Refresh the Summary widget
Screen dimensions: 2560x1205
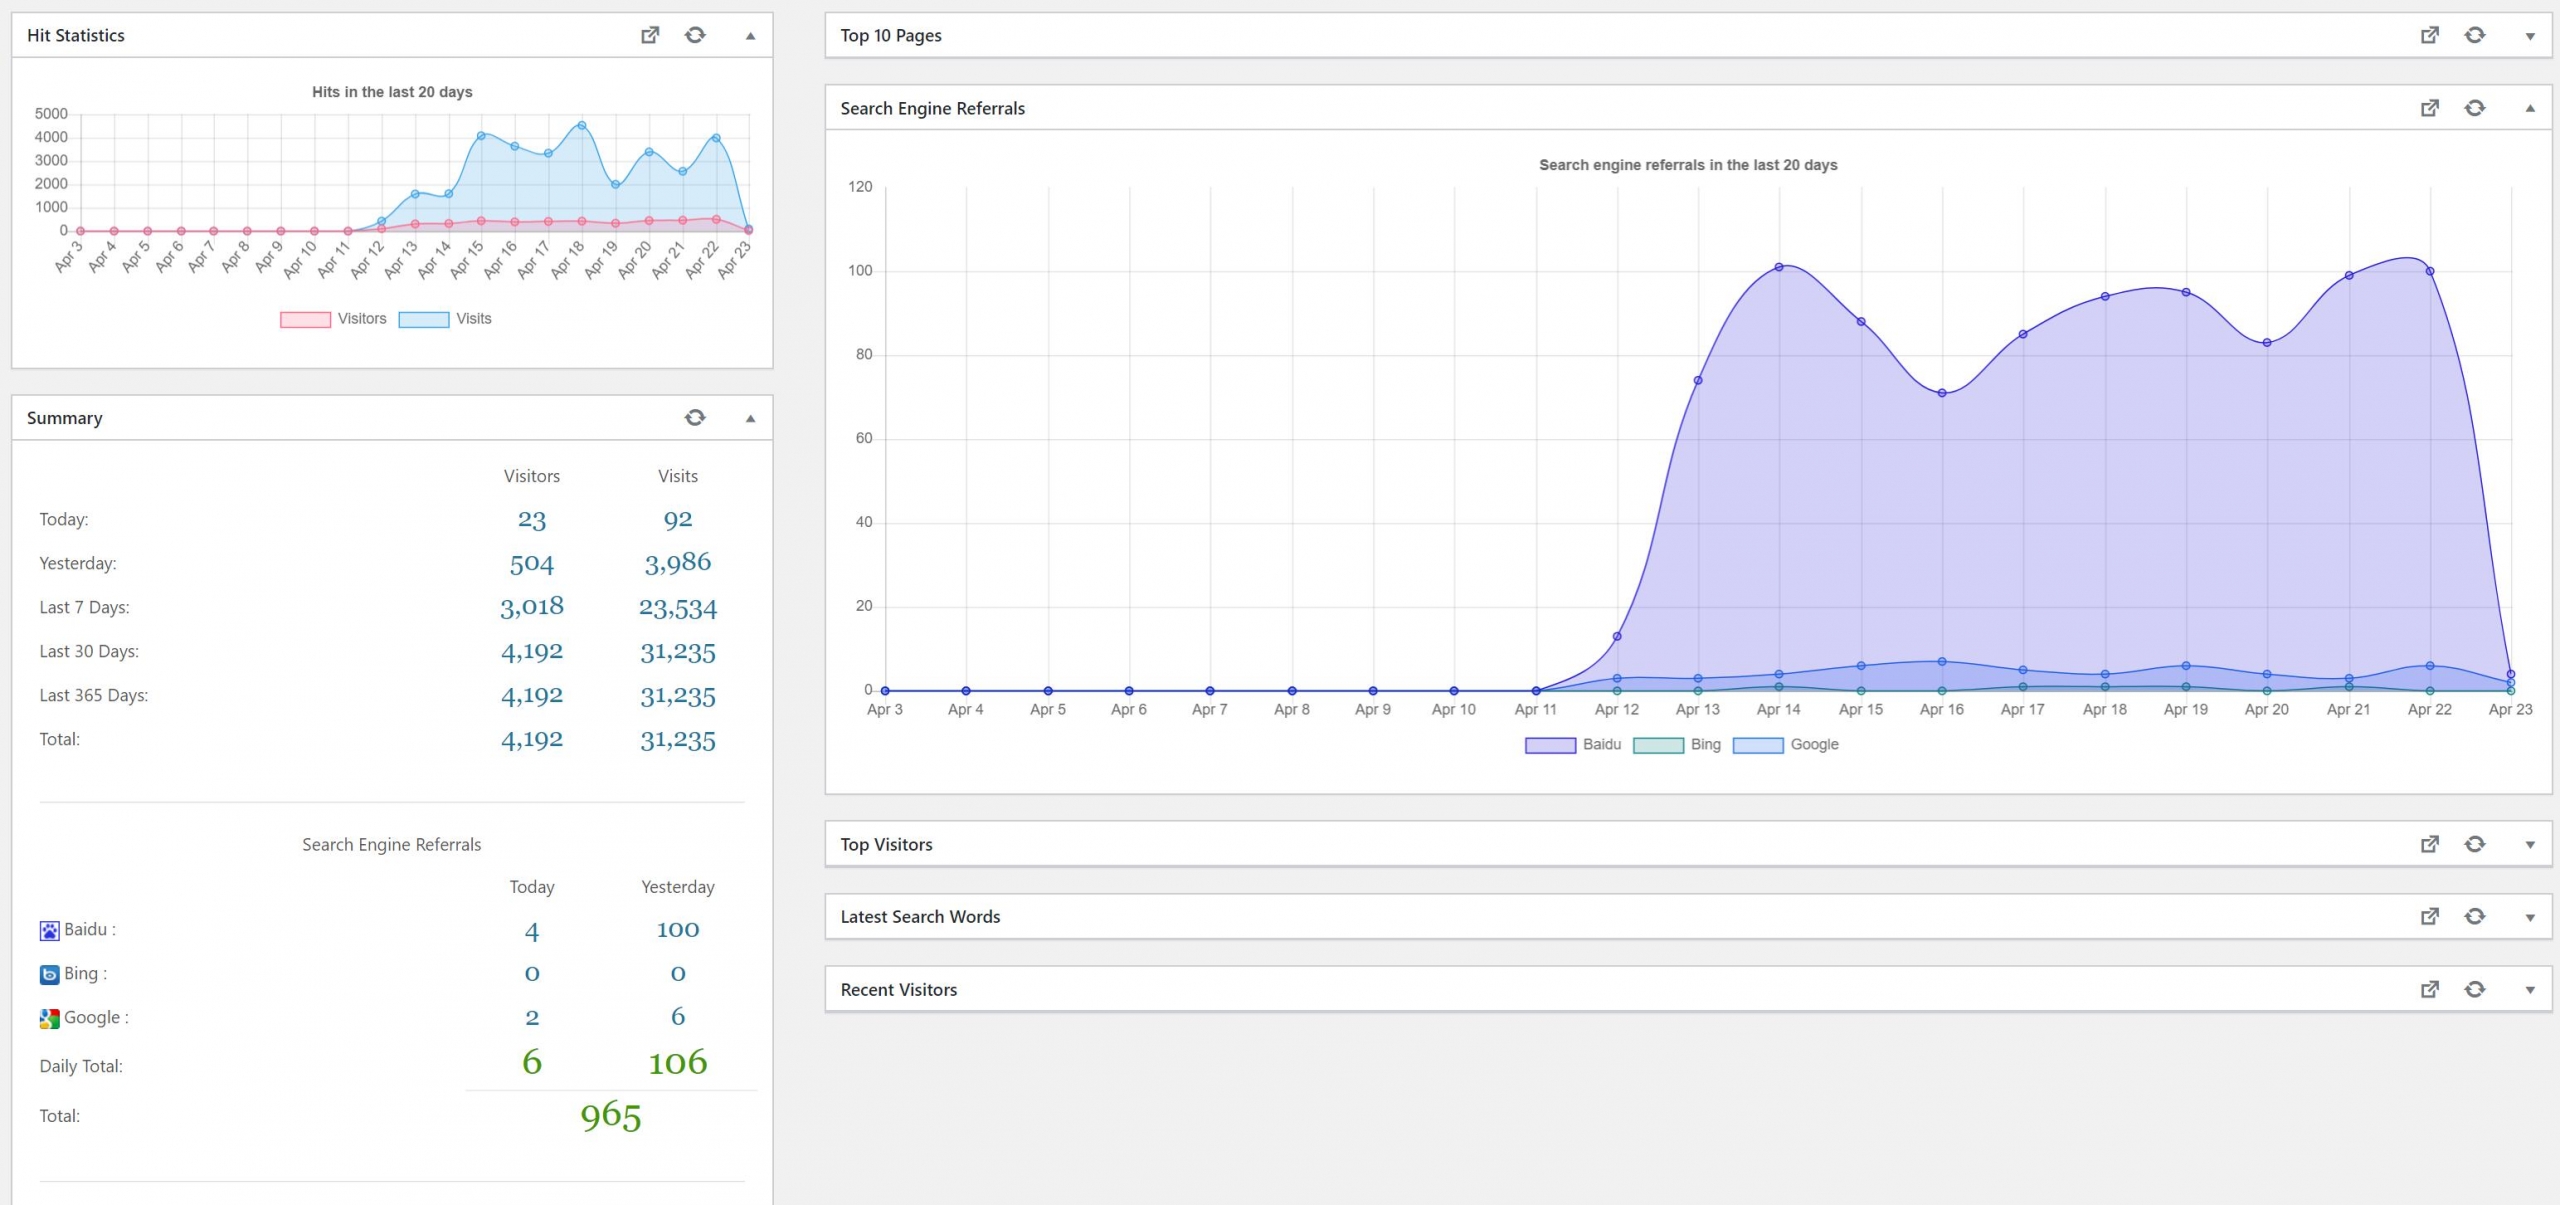[695, 418]
